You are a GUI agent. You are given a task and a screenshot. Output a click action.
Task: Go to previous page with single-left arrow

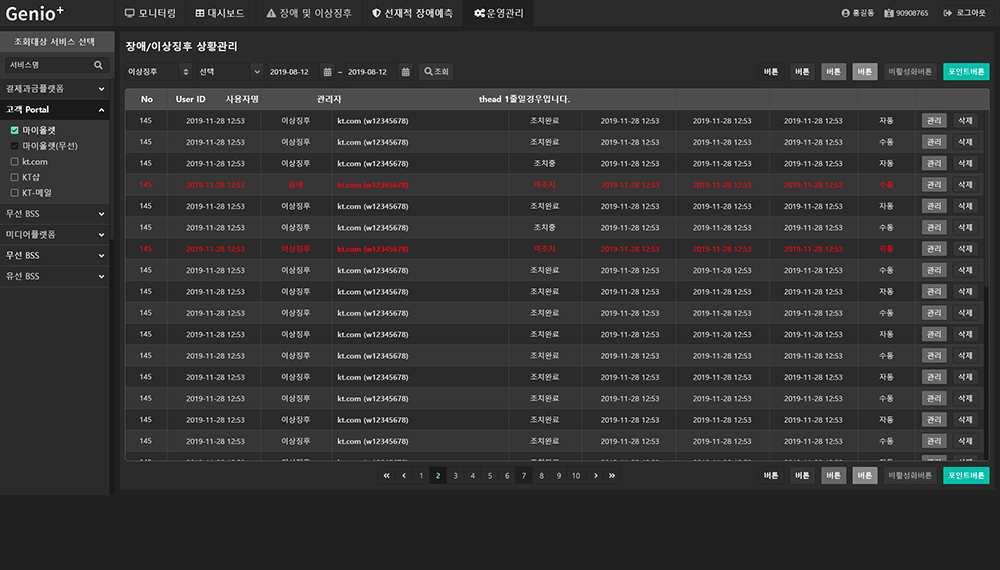point(404,476)
